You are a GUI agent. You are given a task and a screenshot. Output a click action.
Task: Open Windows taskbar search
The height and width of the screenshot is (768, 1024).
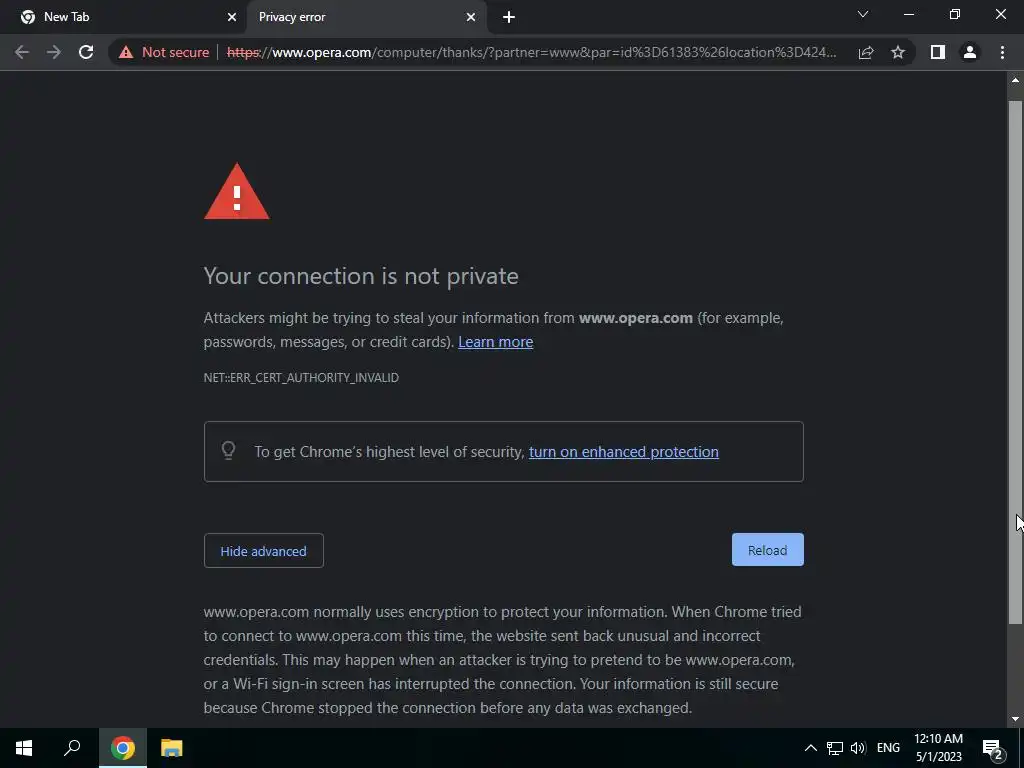tap(72, 748)
